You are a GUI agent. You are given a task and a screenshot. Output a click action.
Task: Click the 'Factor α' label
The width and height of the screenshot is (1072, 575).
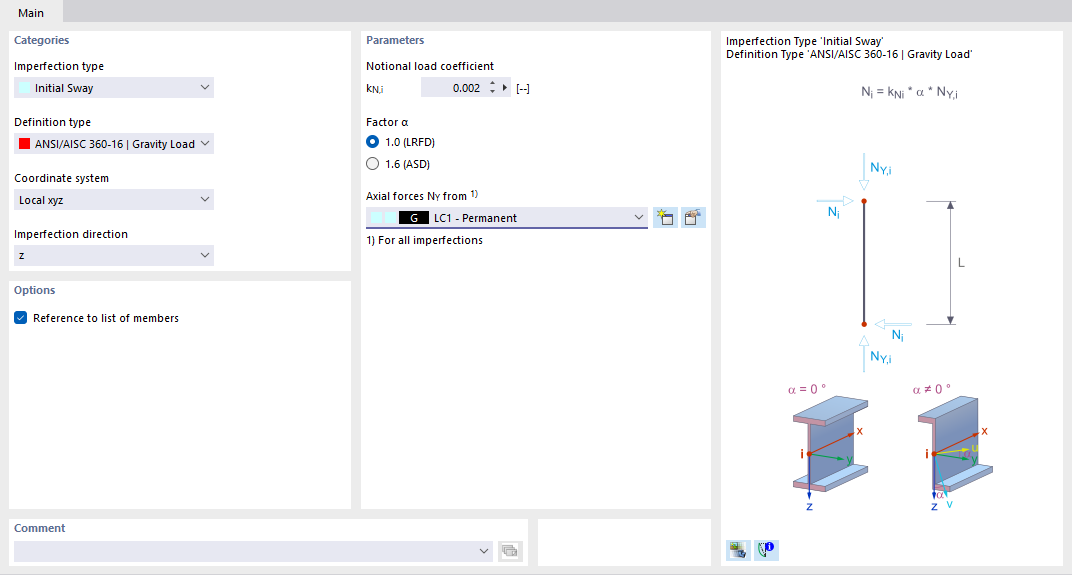pos(387,122)
